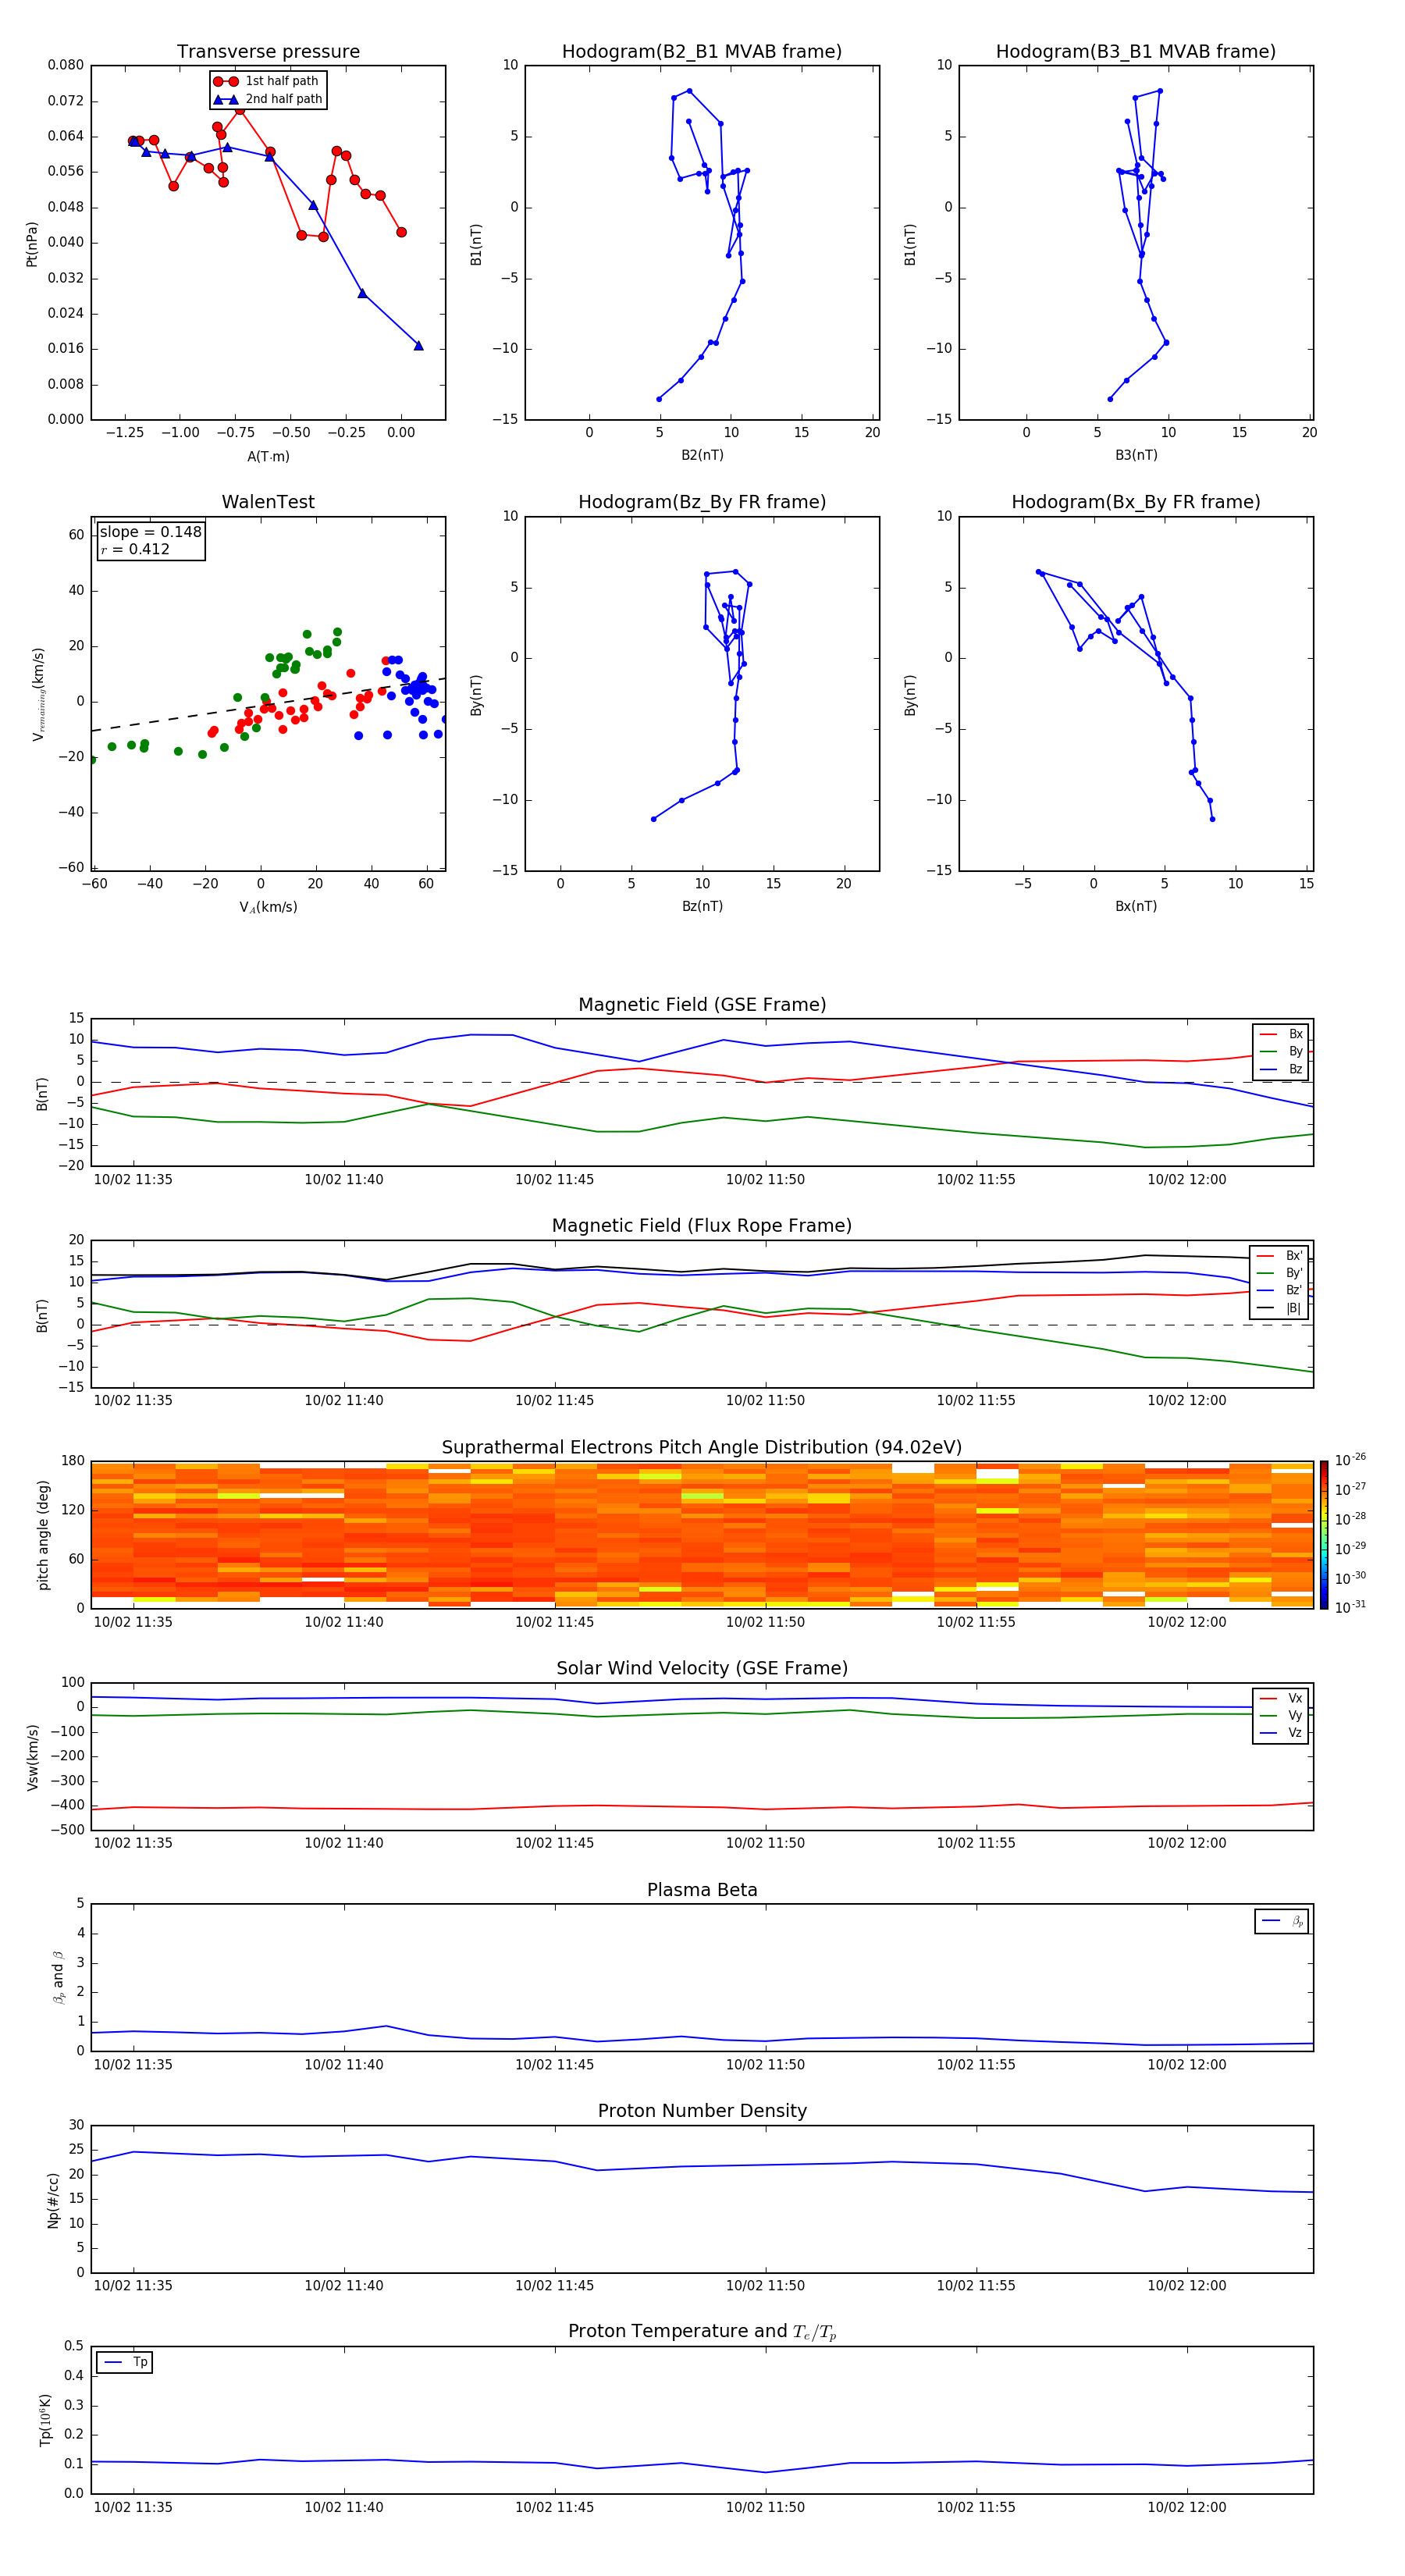Click the "Vsw(km/s)" y-axis label
The height and width of the screenshot is (2576, 1405).
[x=33, y=1757]
